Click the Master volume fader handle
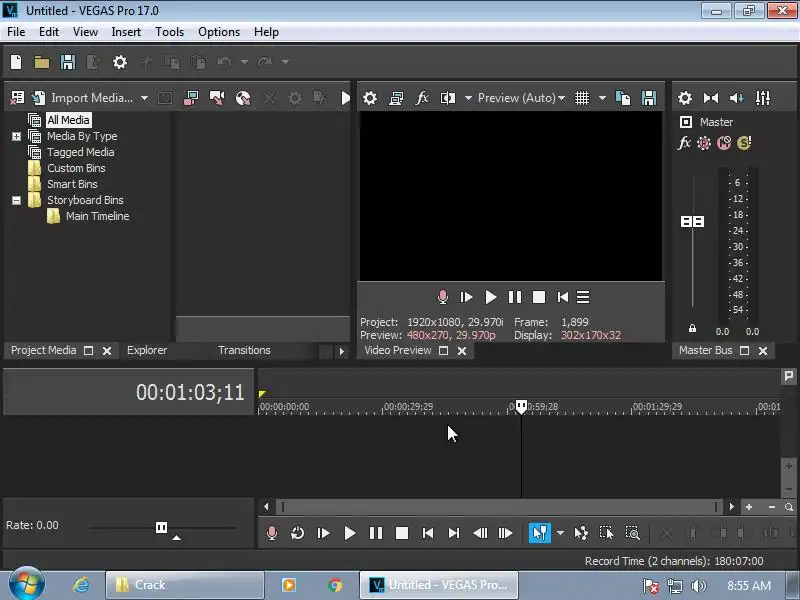Viewport: 800px width, 600px height. tap(692, 221)
